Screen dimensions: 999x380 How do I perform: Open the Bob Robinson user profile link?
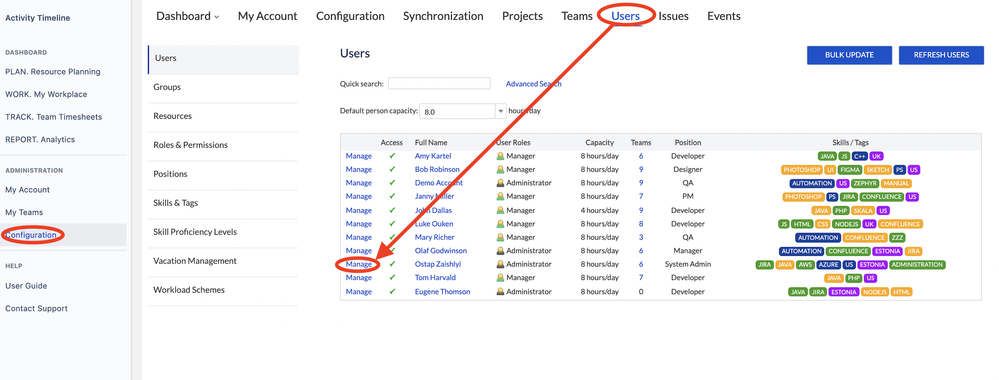[x=437, y=170]
